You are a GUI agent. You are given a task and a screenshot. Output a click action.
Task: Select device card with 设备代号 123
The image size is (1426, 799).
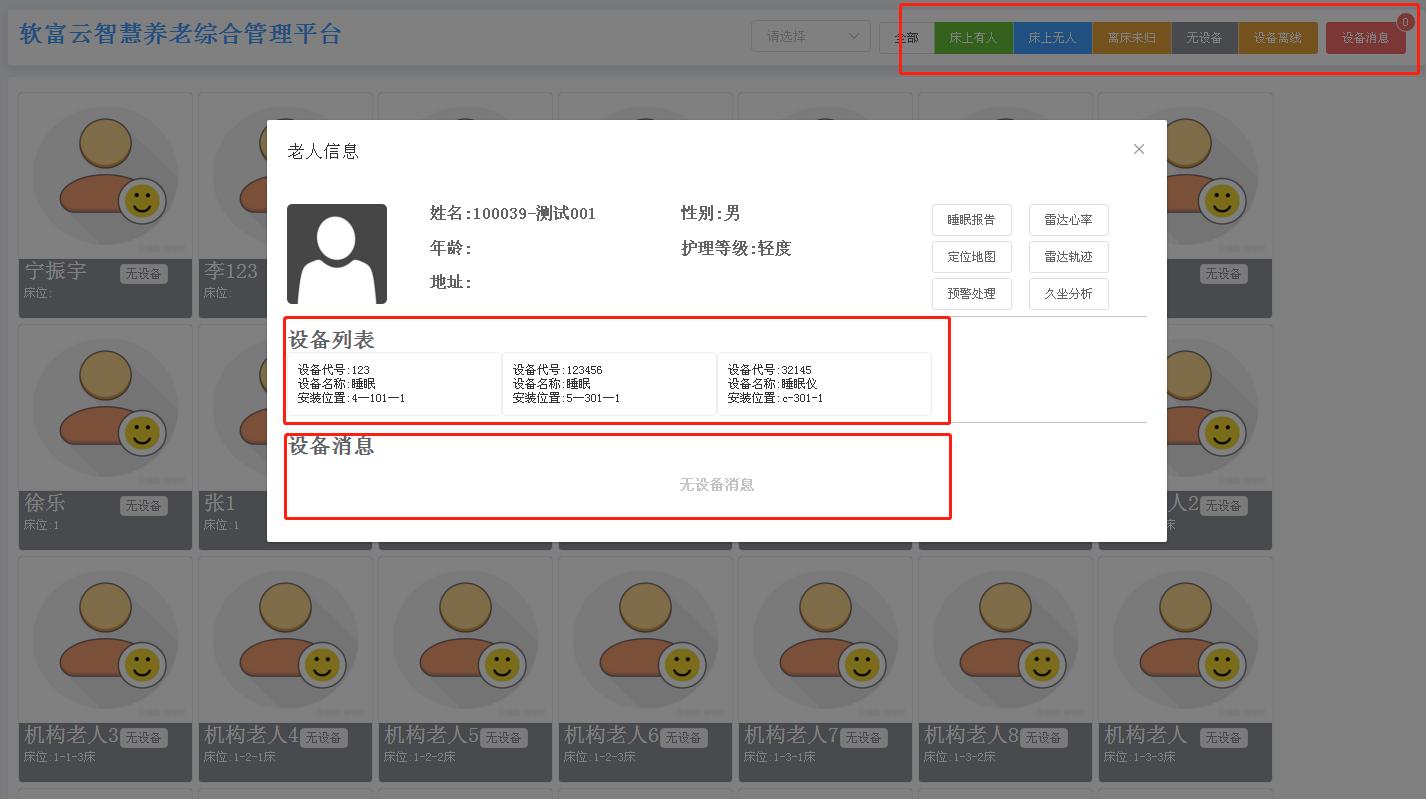point(393,384)
